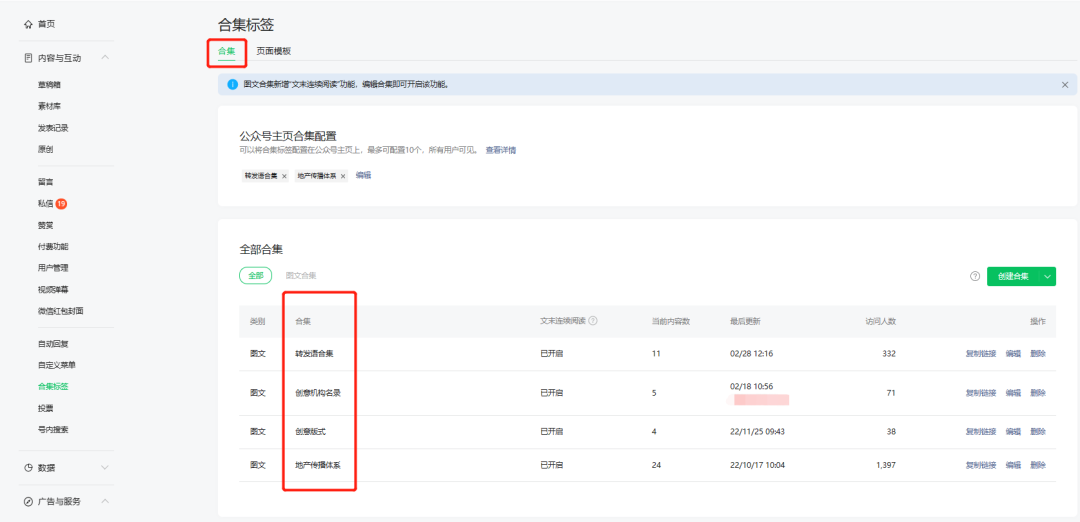Click 复制链接 for 转发语合集 row

click(x=980, y=354)
